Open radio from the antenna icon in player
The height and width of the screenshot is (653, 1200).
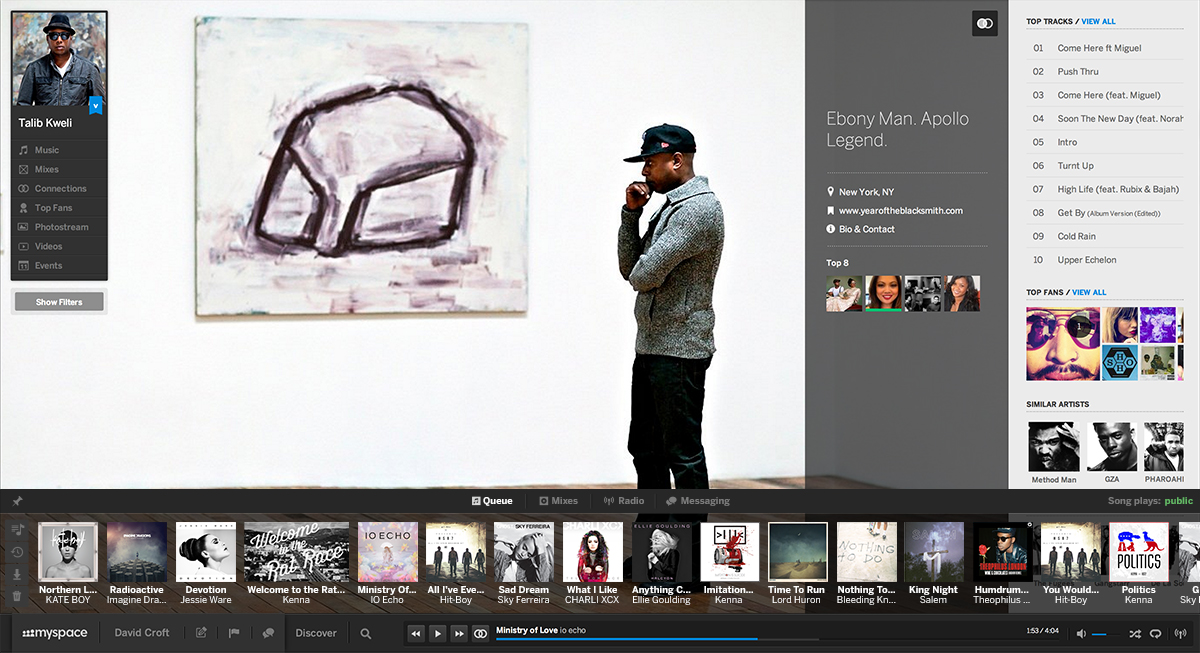coord(1179,634)
